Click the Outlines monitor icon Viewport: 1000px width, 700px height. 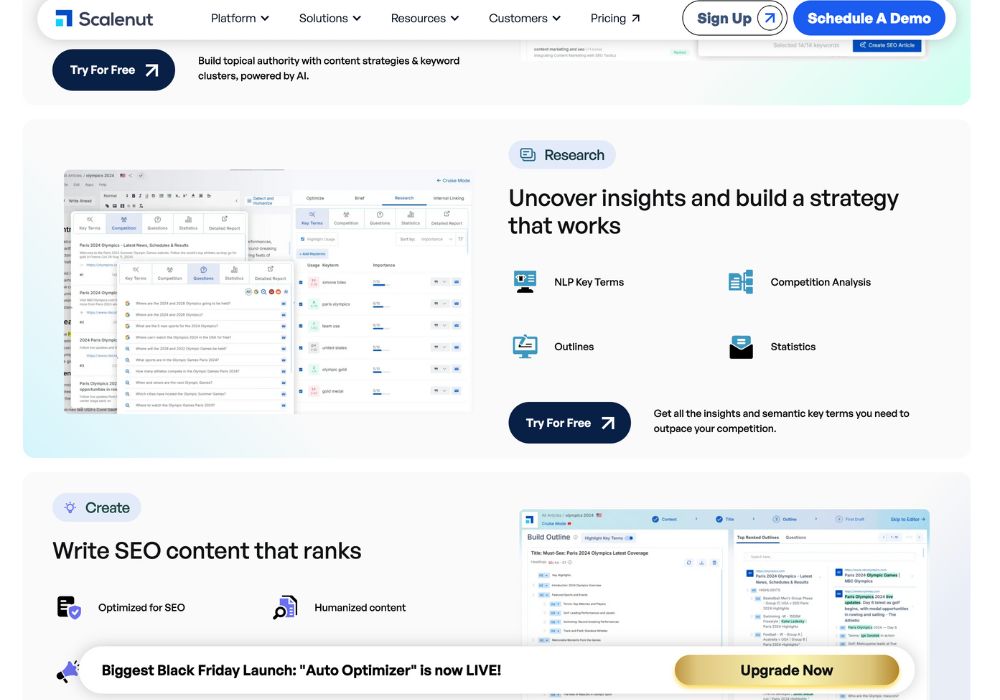pos(525,346)
